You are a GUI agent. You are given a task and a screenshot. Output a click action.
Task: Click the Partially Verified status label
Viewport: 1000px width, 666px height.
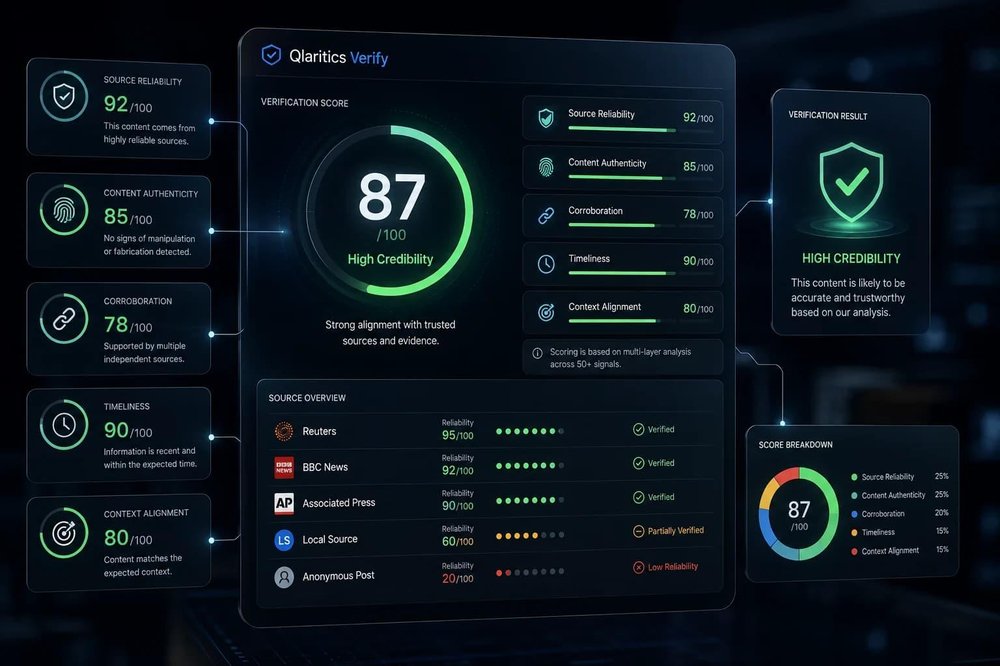(x=675, y=530)
